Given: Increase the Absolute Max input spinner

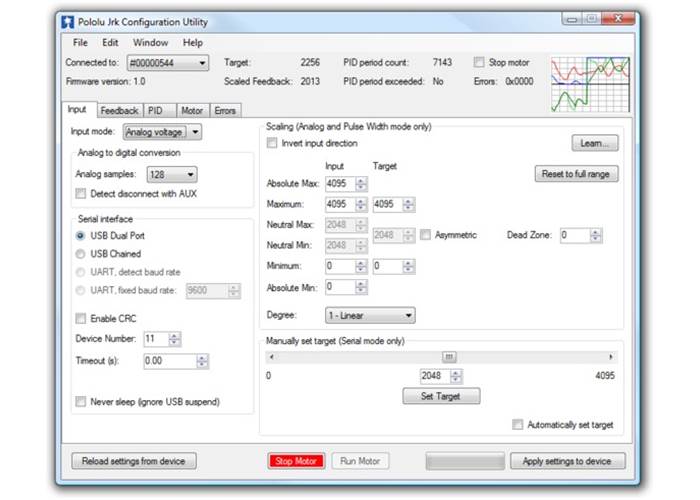Looking at the screenshot, I should click(361, 180).
